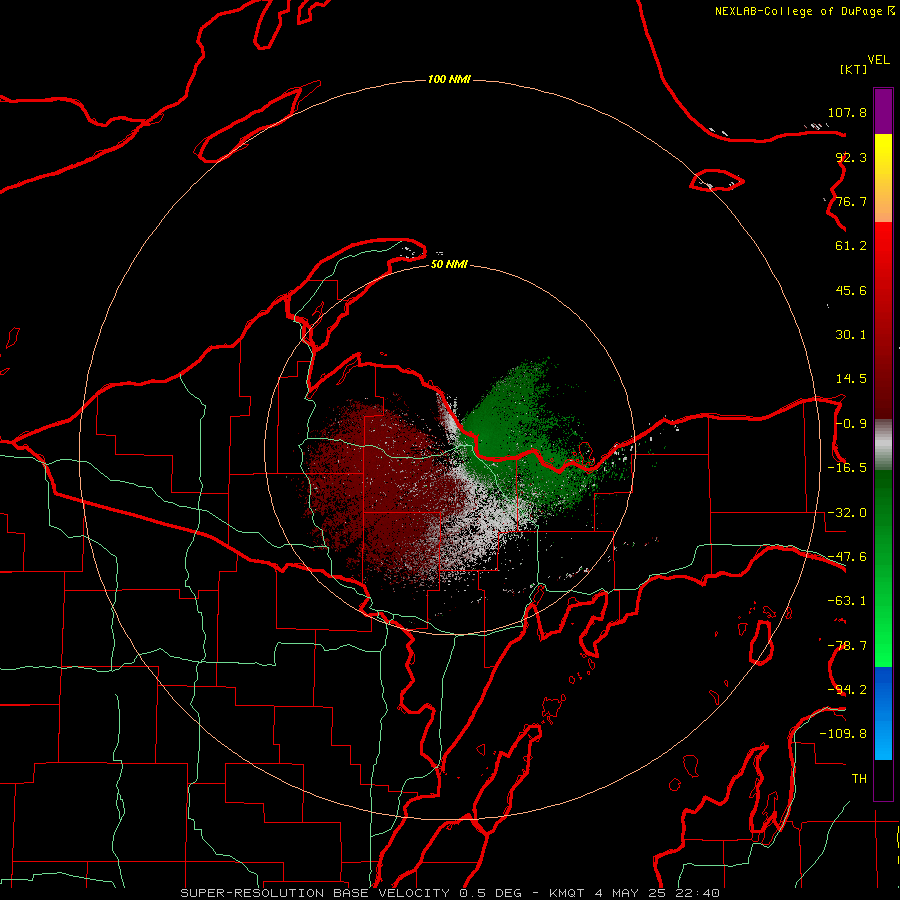Click the TH label in legend
The image size is (900, 900).
[x=859, y=779]
